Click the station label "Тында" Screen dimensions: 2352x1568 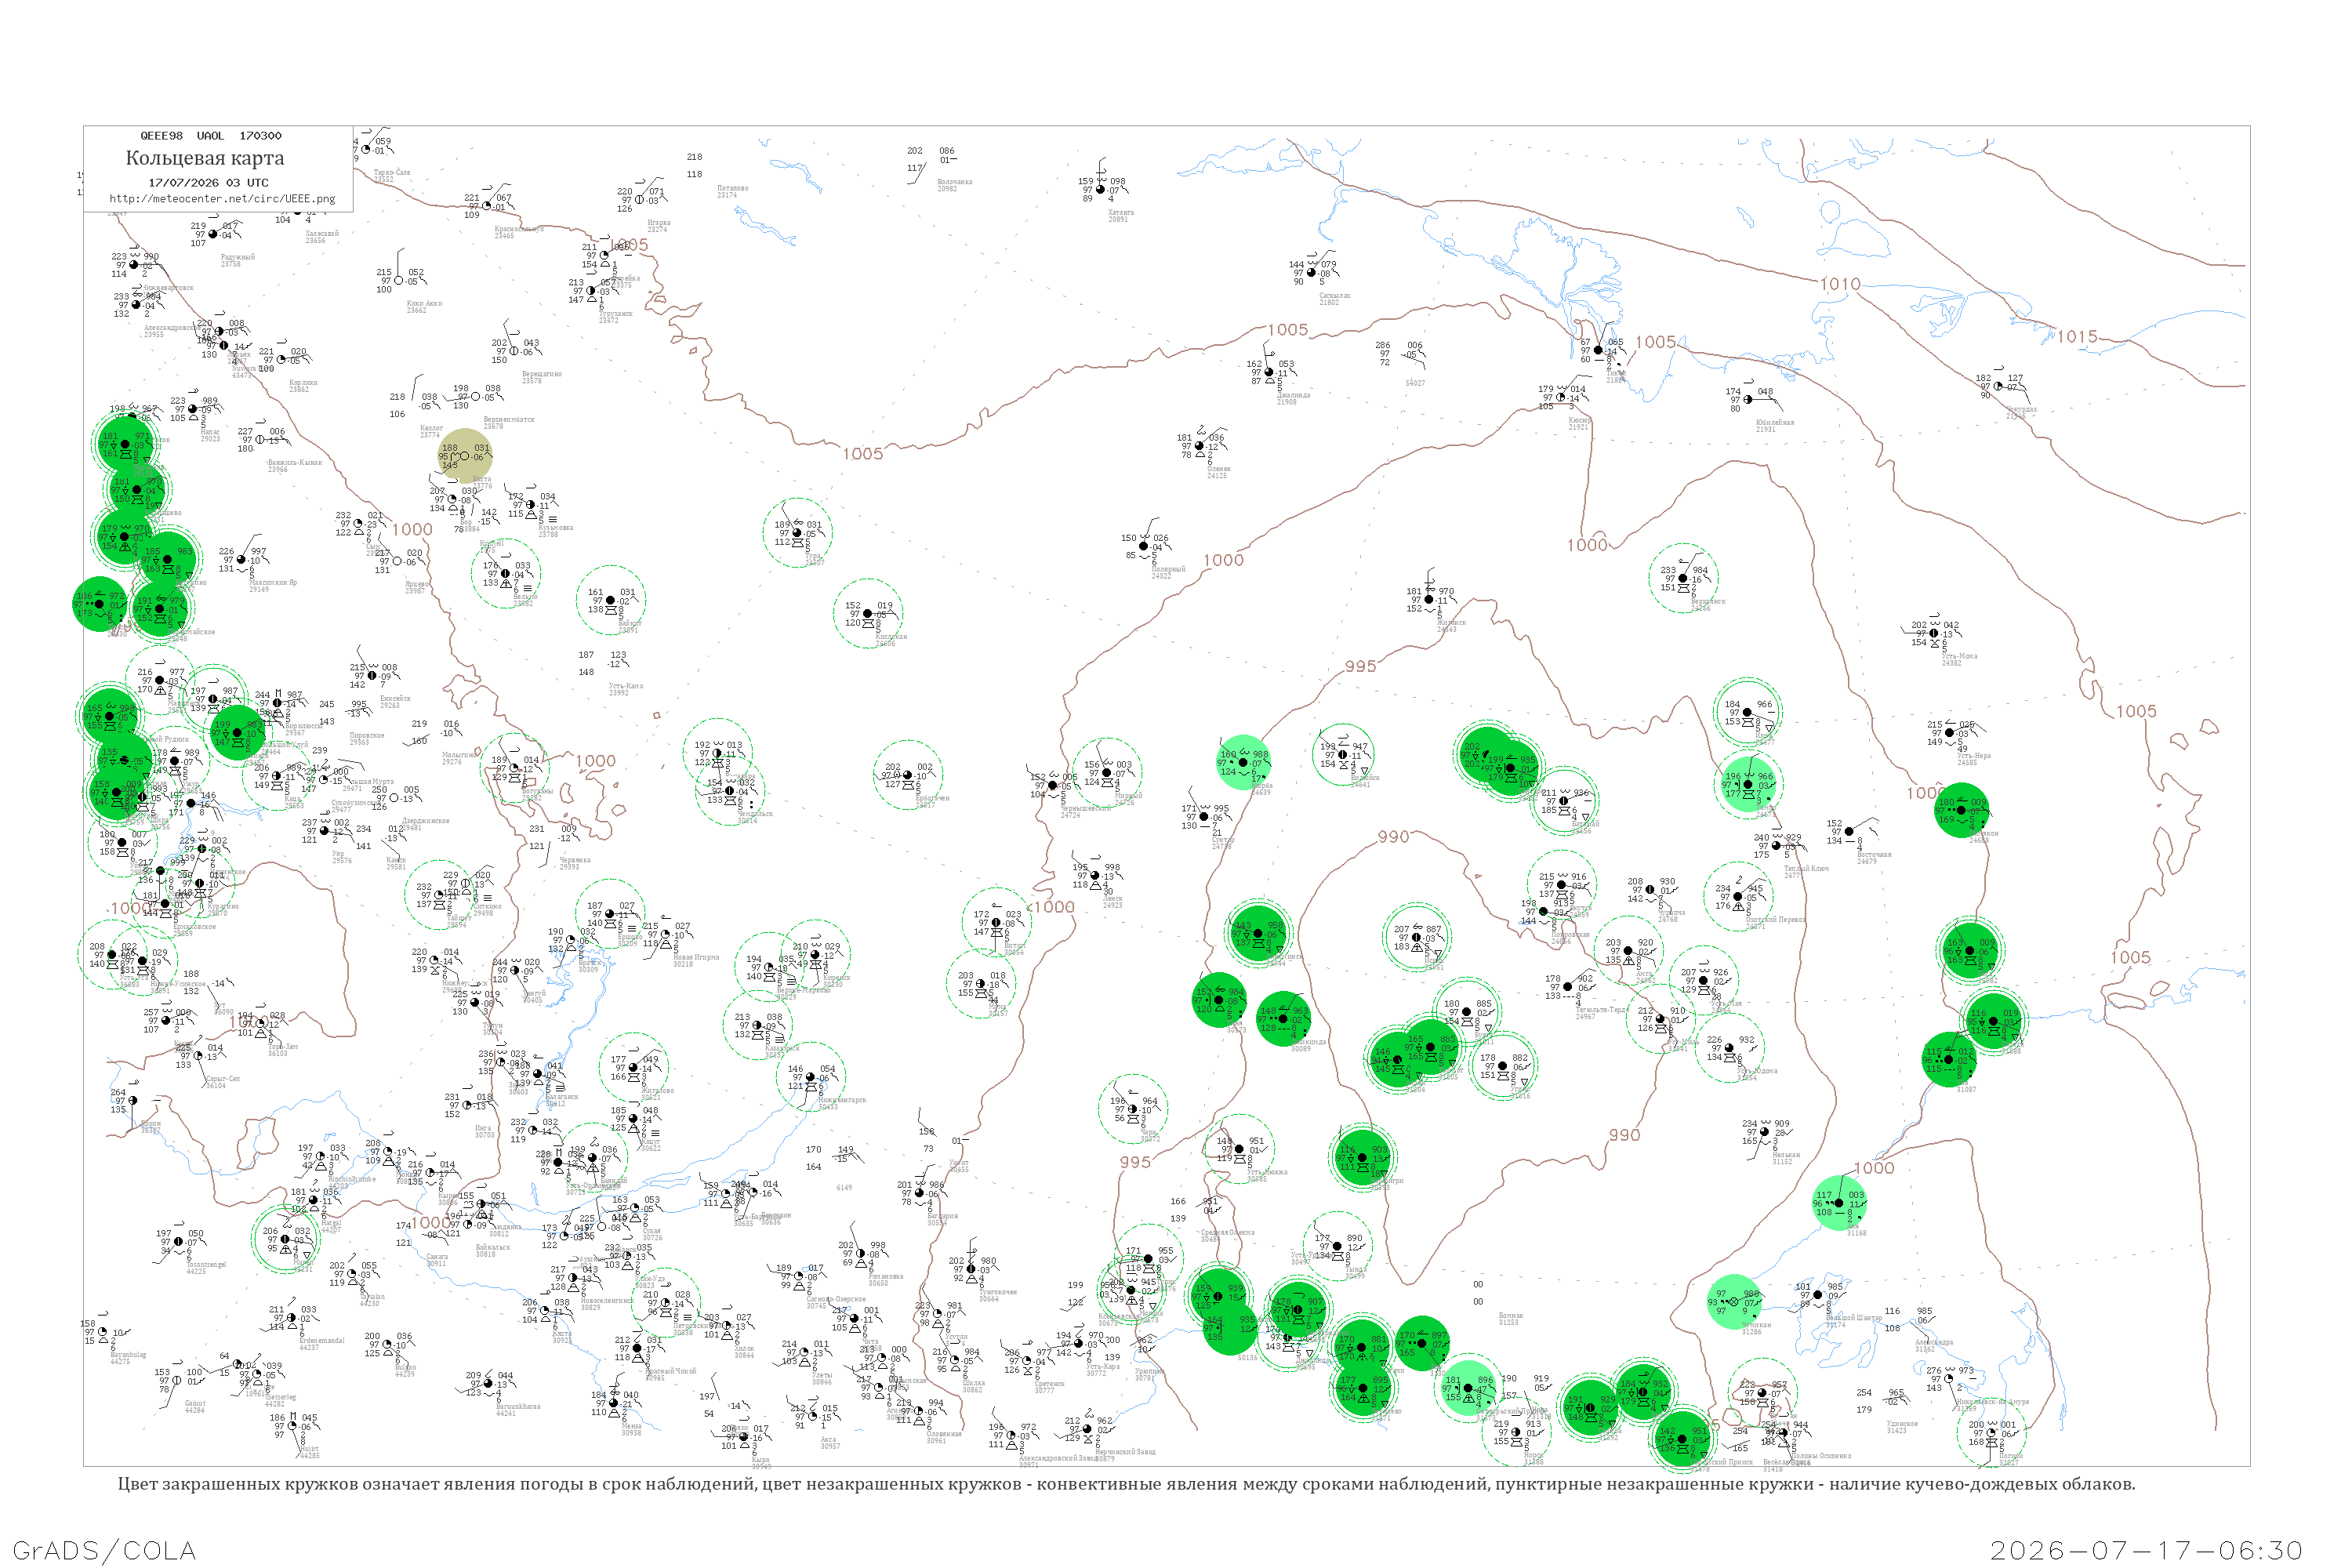[x=1356, y=1269]
